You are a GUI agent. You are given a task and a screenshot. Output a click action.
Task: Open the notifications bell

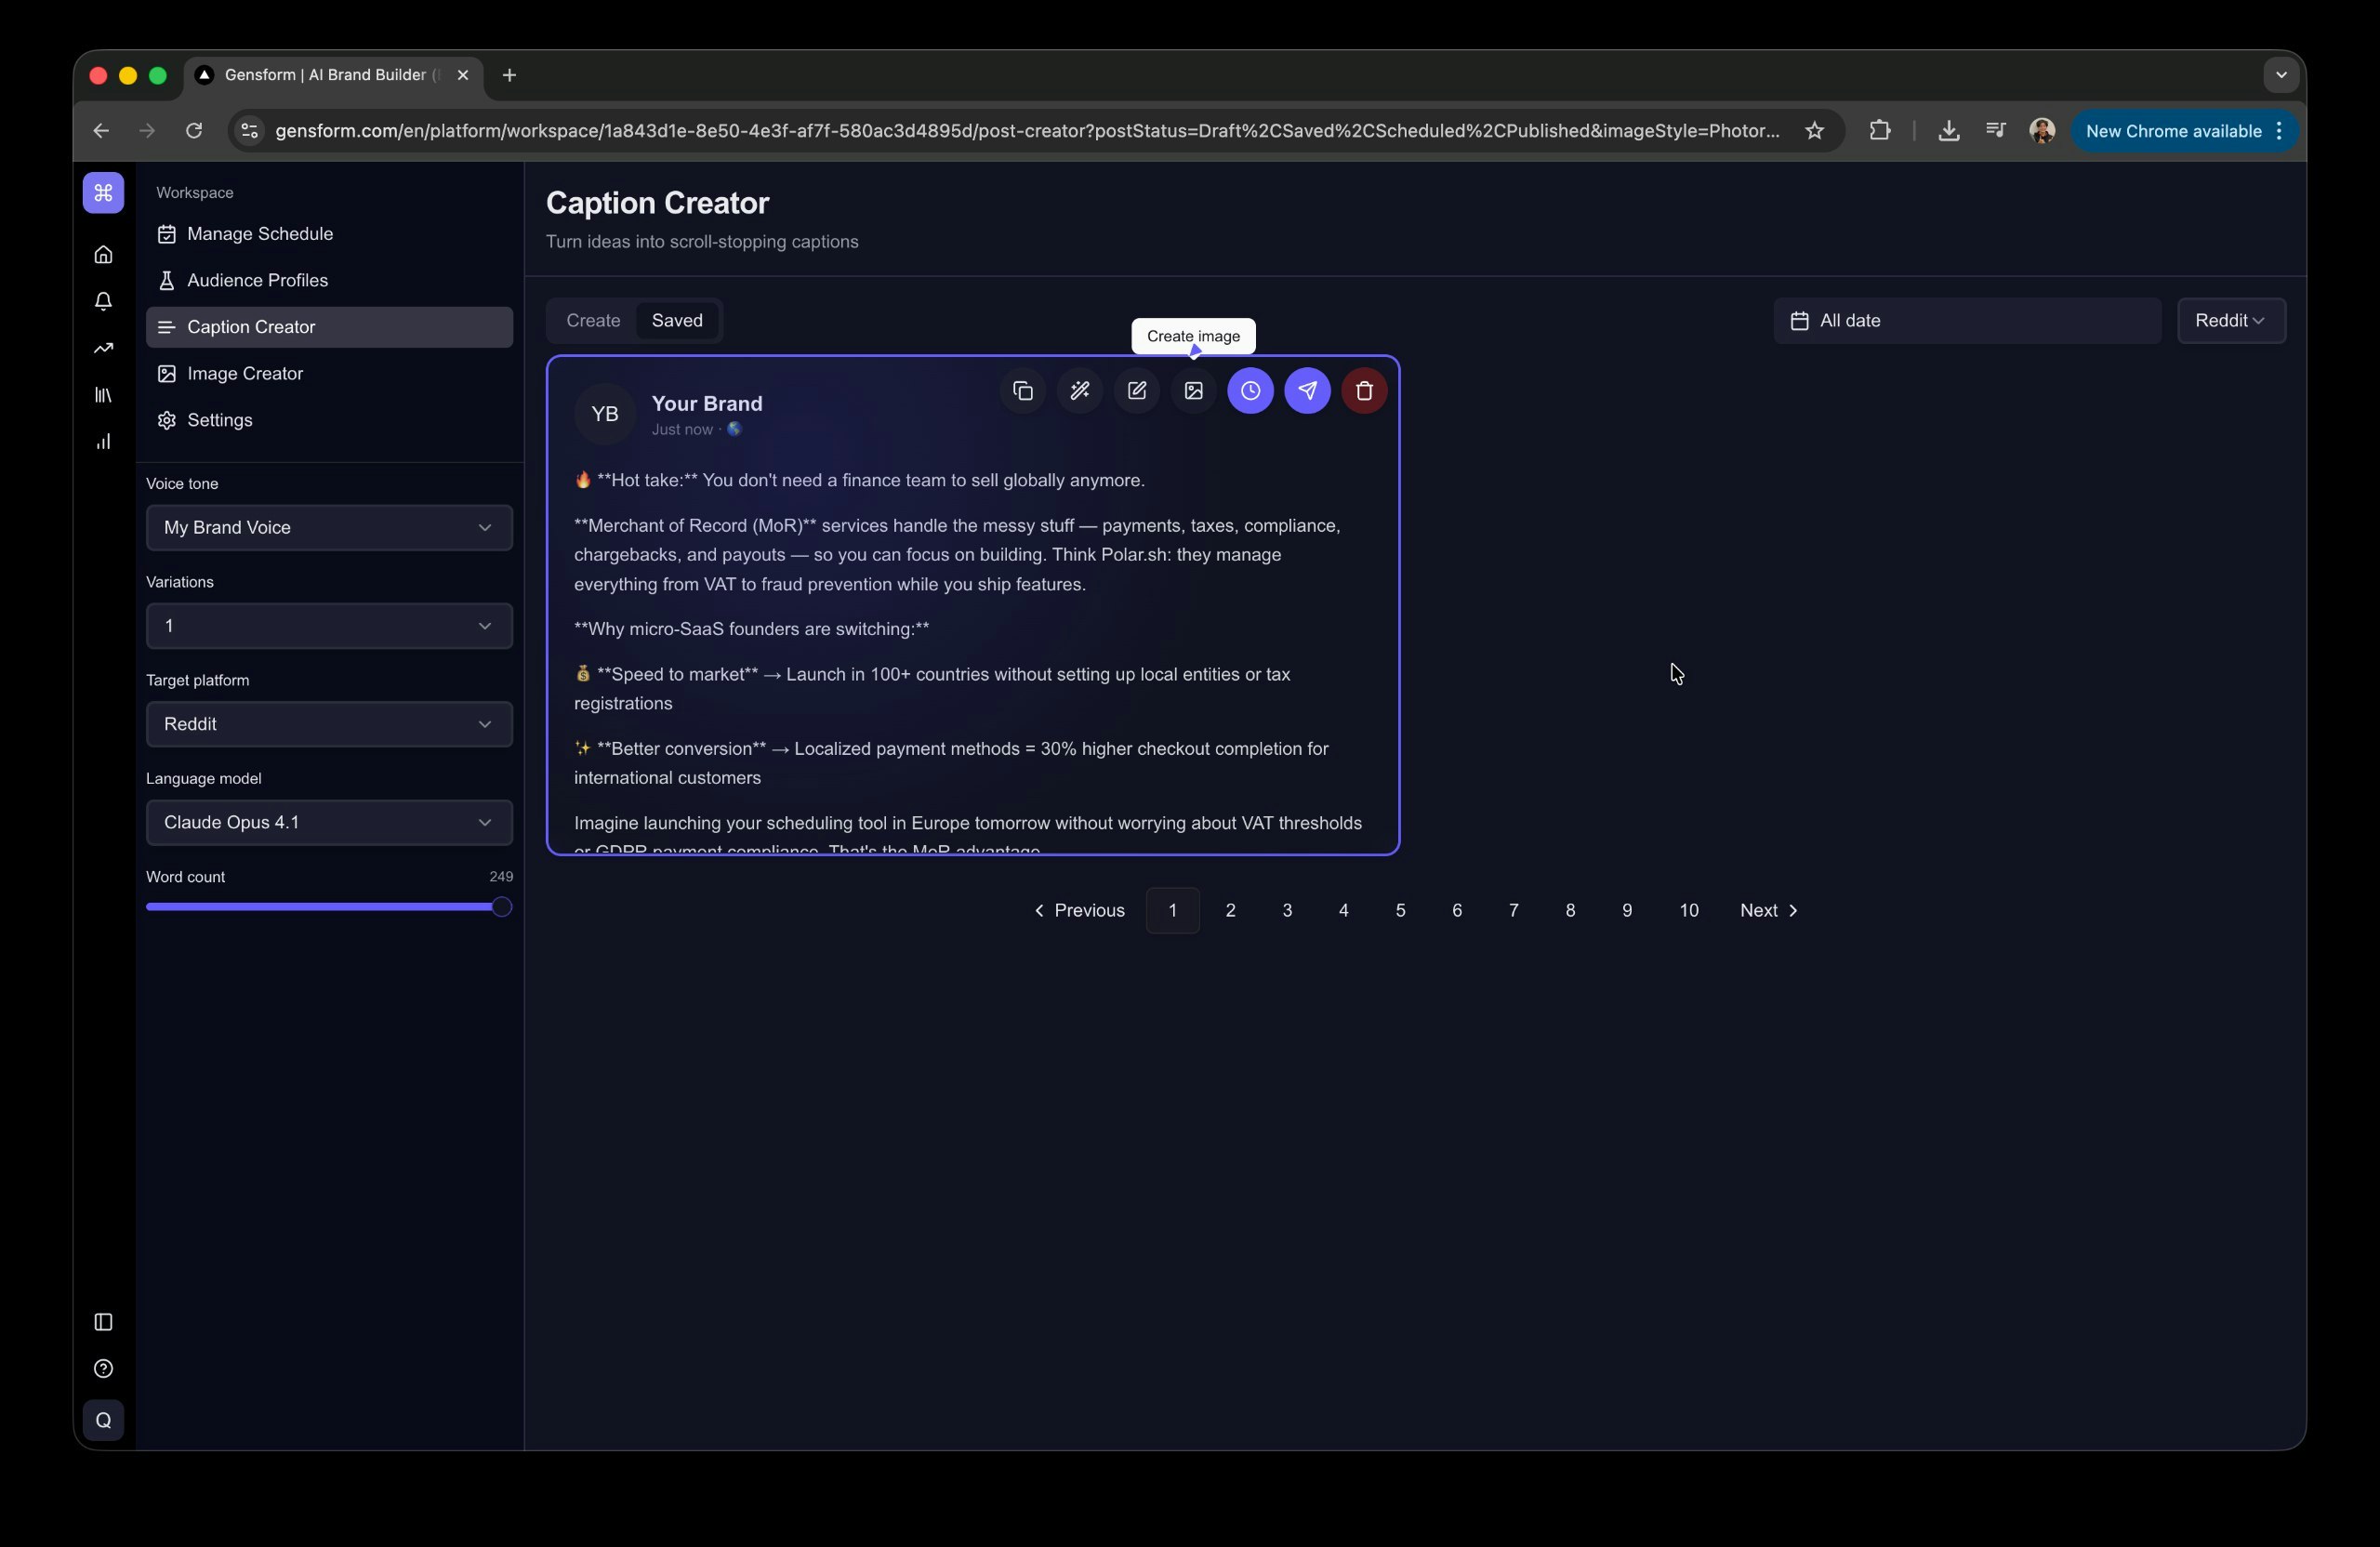point(103,301)
